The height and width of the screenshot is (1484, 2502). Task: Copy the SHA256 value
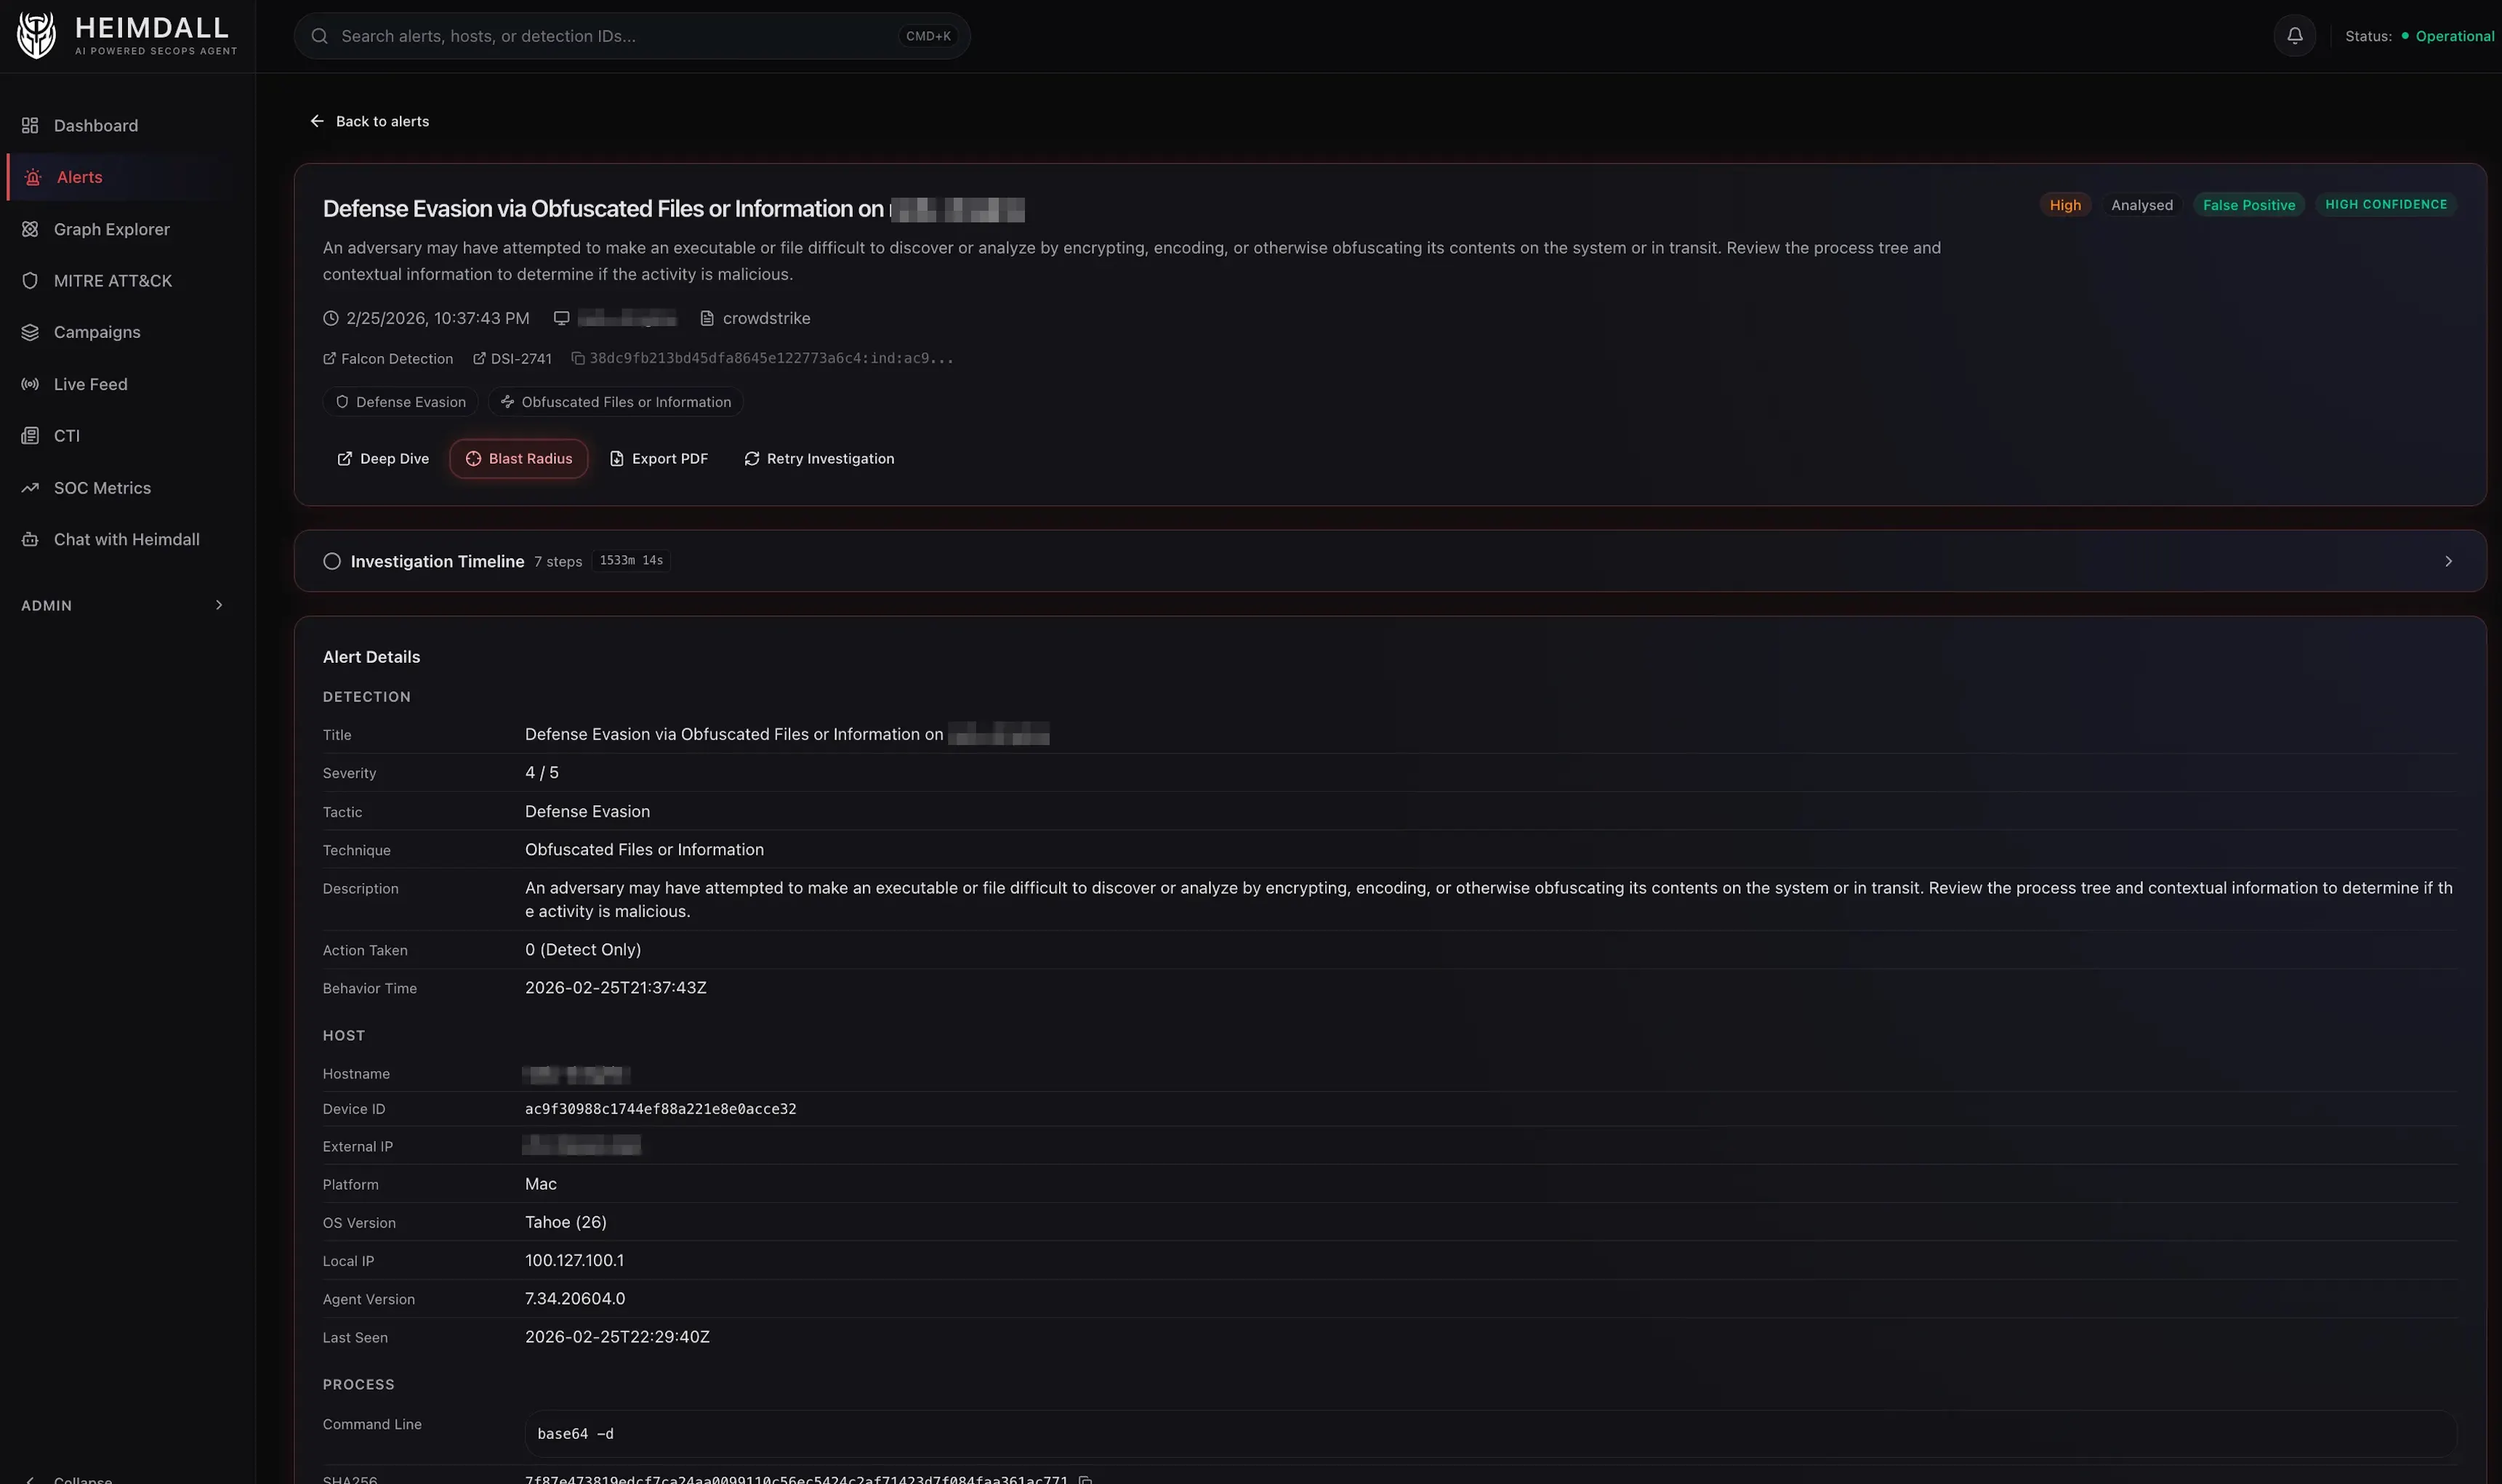pyautogui.click(x=1087, y=1479)
